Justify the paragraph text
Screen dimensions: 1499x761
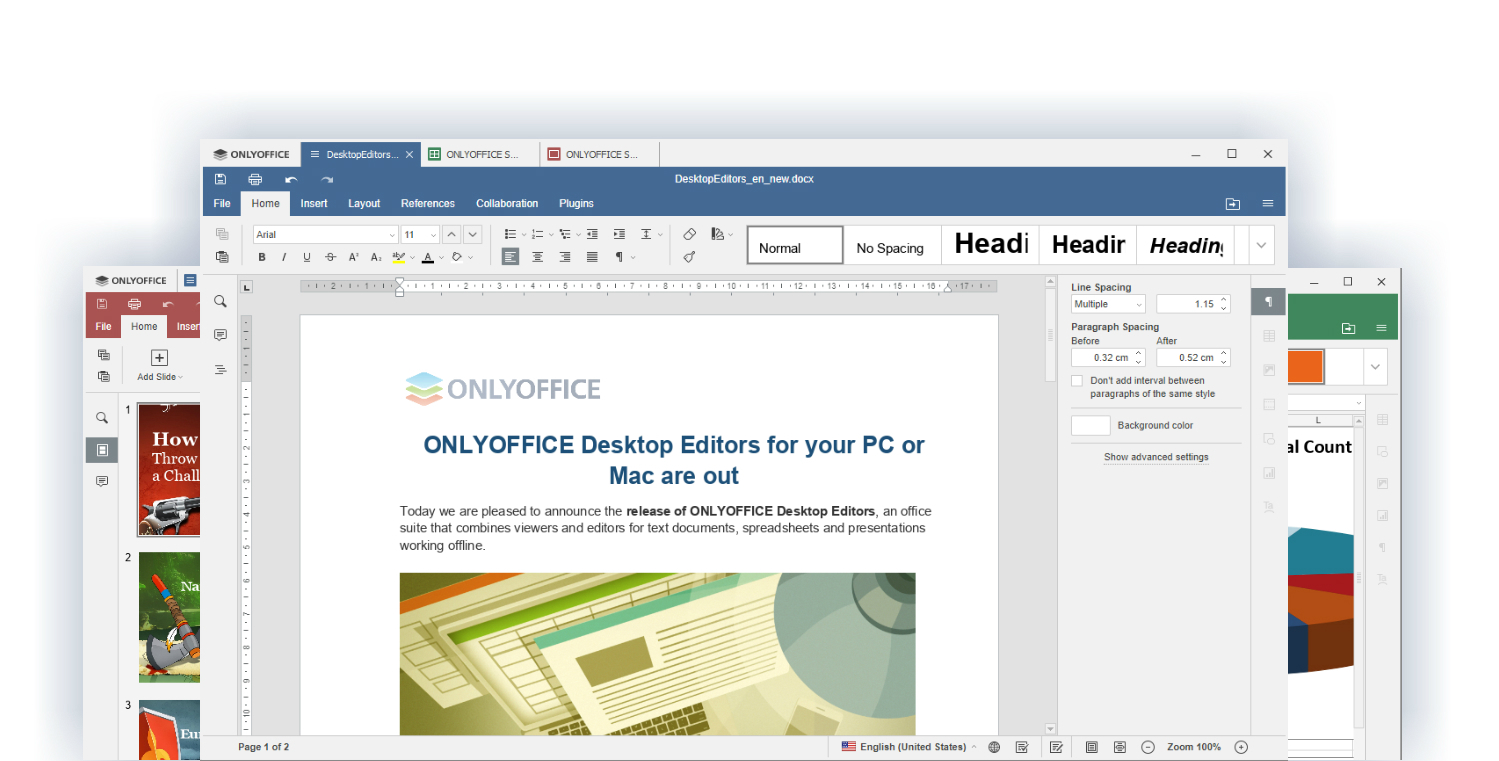592,257
